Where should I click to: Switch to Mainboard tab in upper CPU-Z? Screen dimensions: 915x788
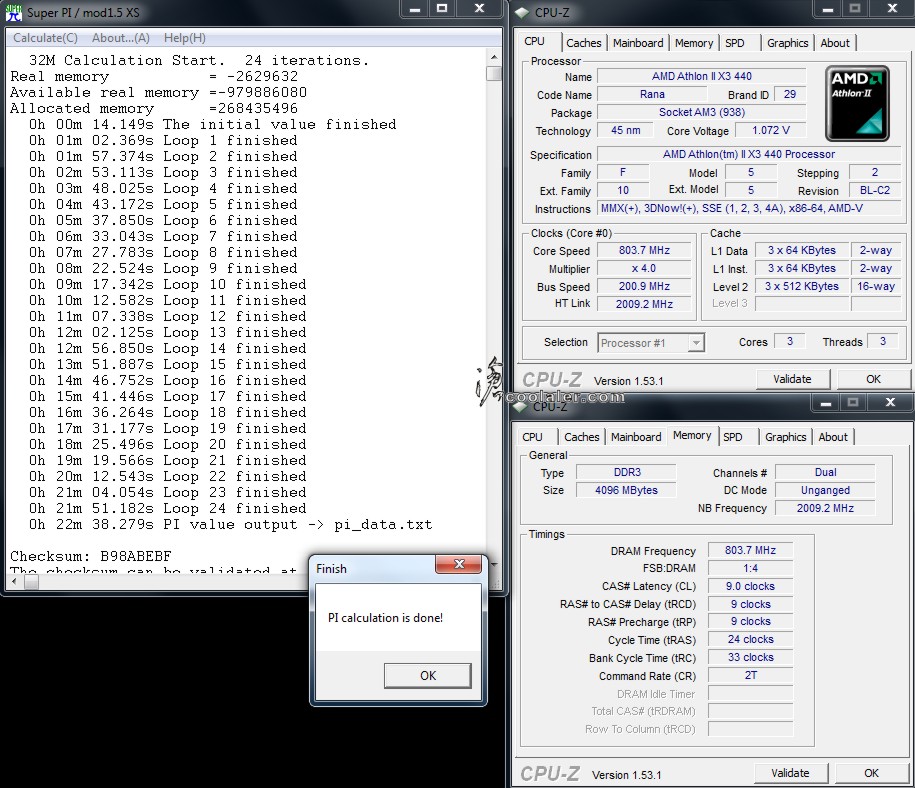[x=638, y=43]
